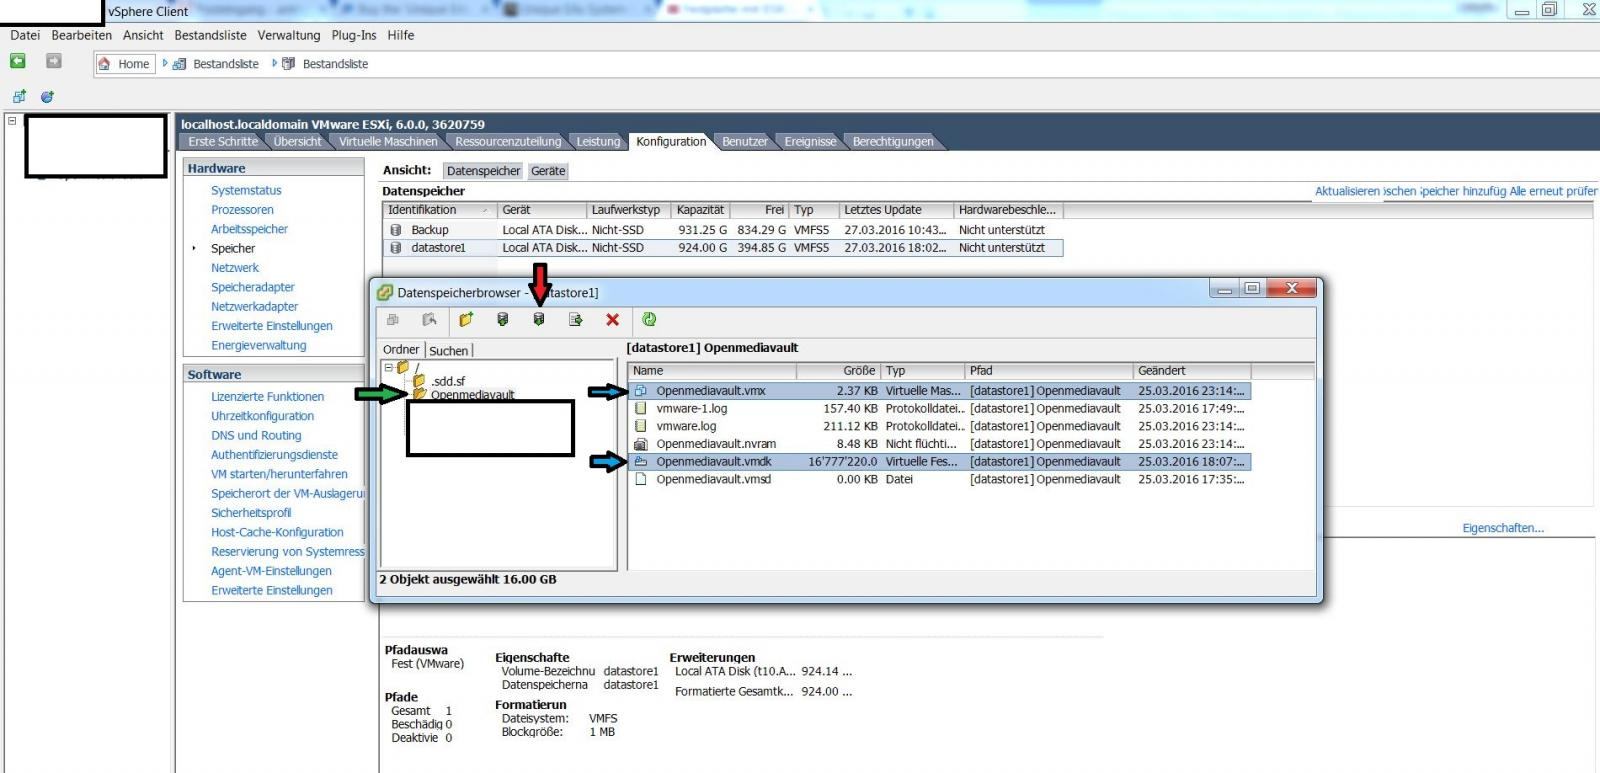The height and width of the screenshot is (773, 1600).
Task: Click the upload files to datastore icon
Action: (503, 320)
